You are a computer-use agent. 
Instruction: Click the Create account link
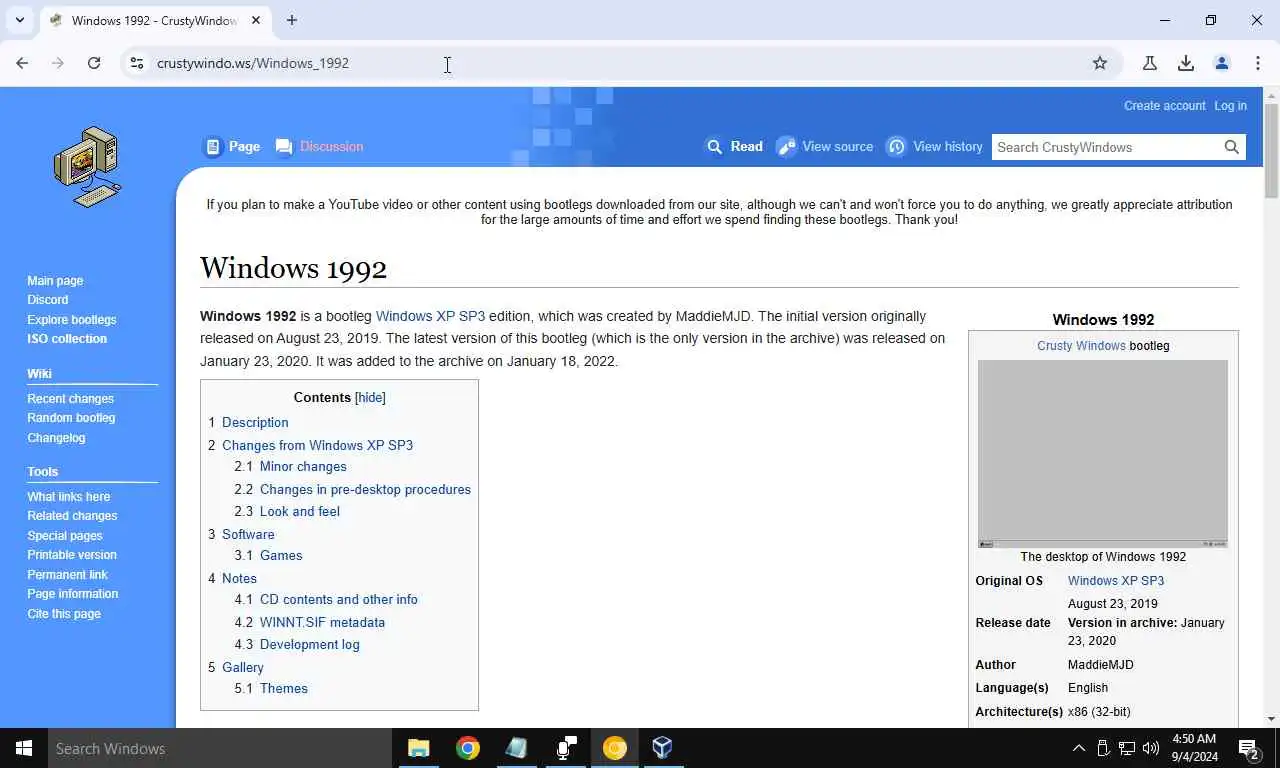point(1164,106)
